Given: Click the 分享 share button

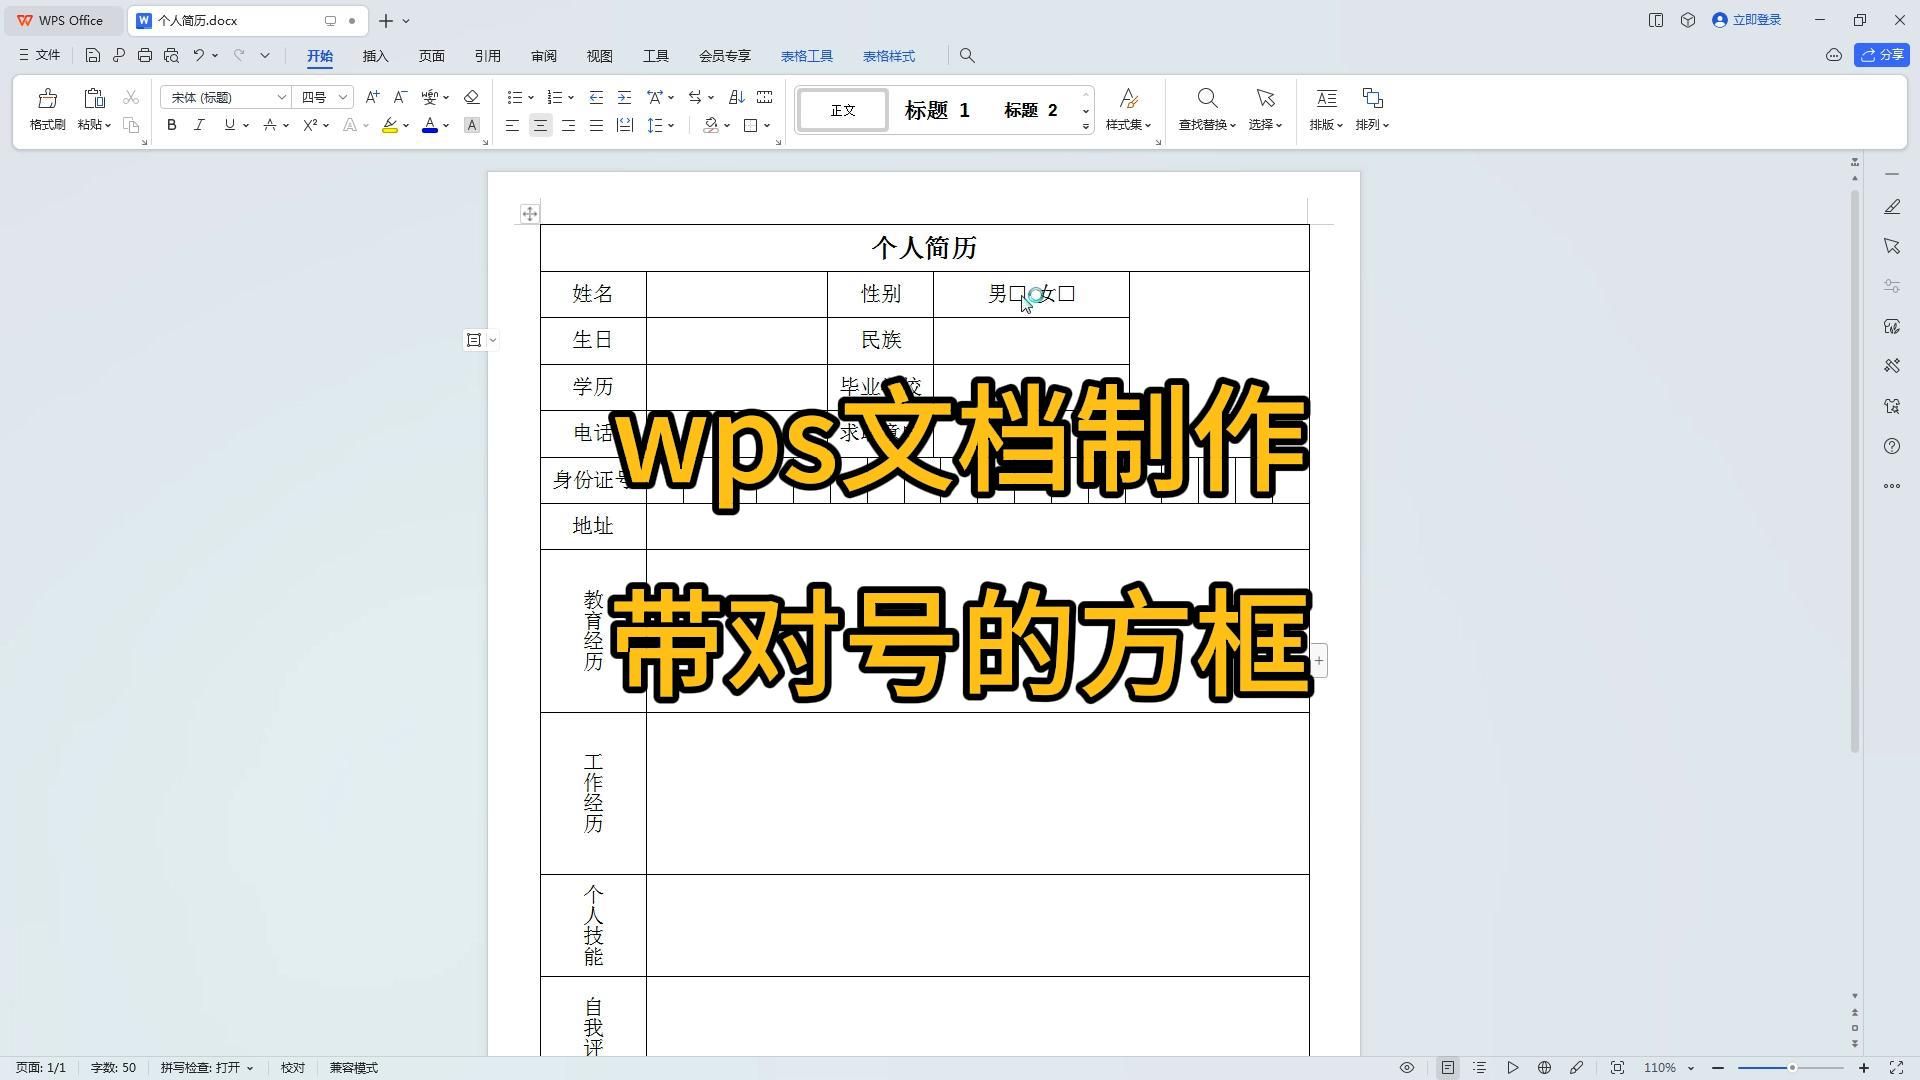Looking at the screenshot, I should click(1882, 55).
